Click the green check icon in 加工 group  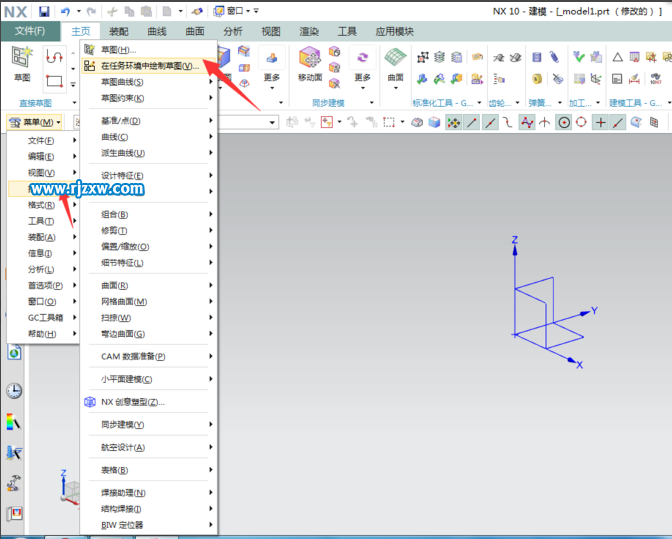click(x=579, y=57)
